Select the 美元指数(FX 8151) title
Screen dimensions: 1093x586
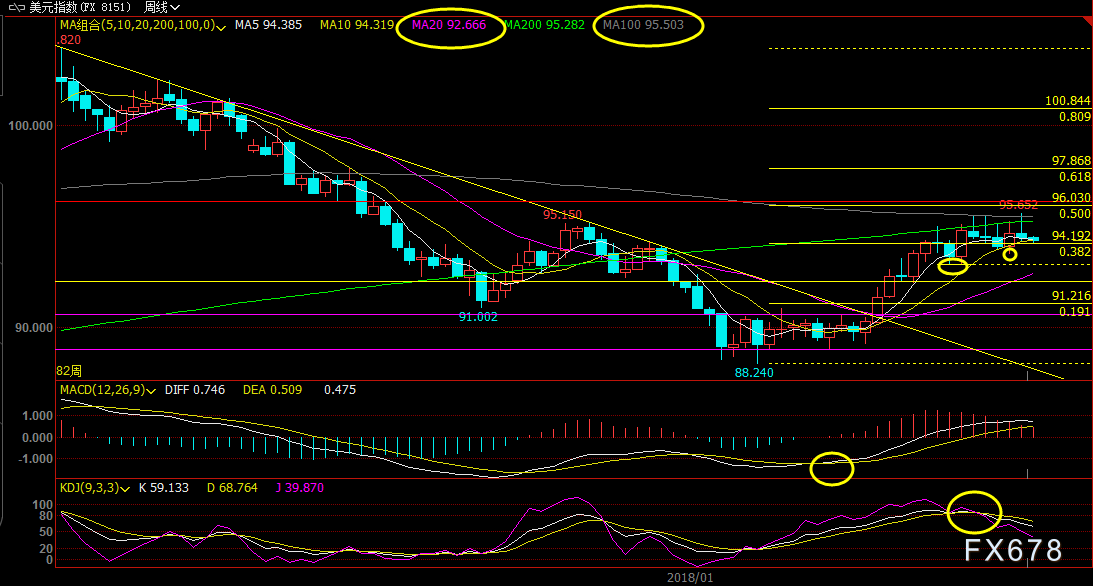coord(79,8)
